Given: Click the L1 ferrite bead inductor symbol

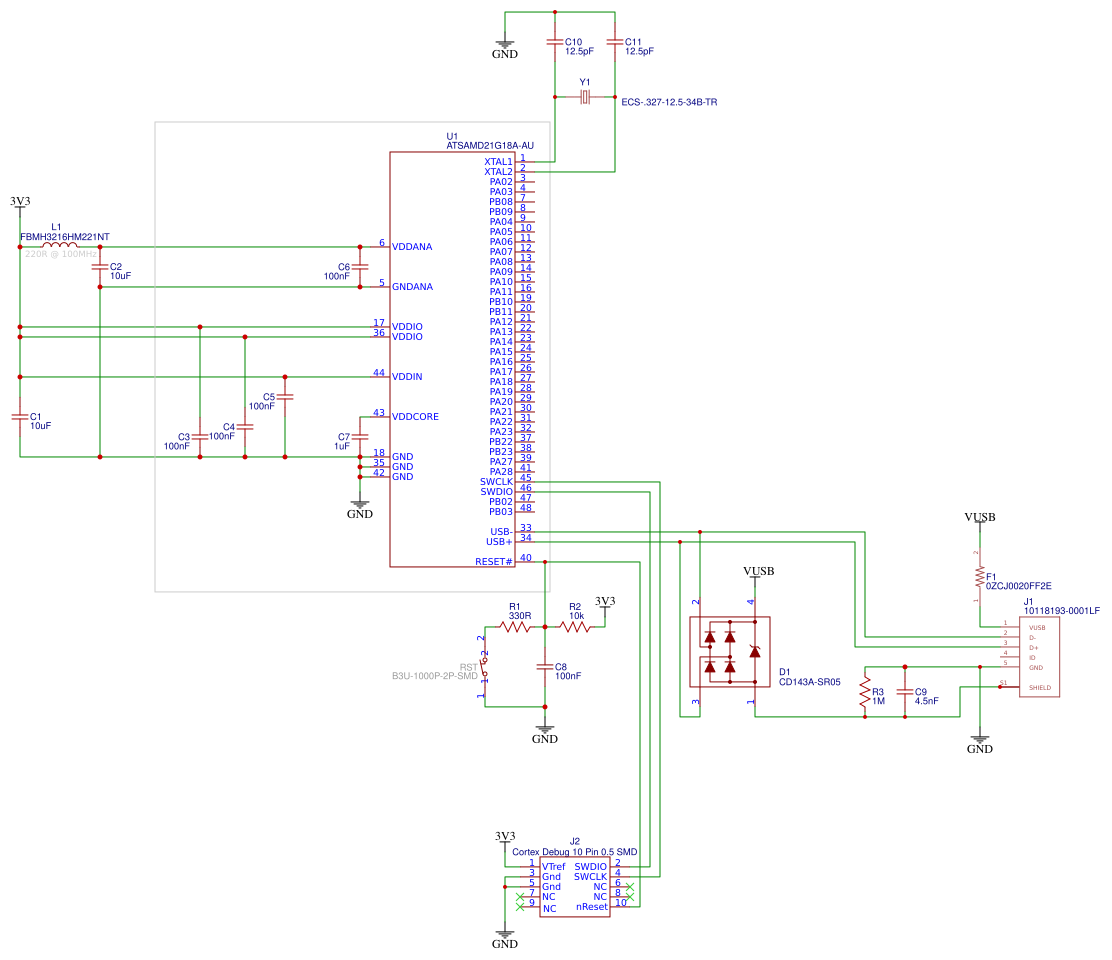Looking at the screenshot, I should coord(60,245).
